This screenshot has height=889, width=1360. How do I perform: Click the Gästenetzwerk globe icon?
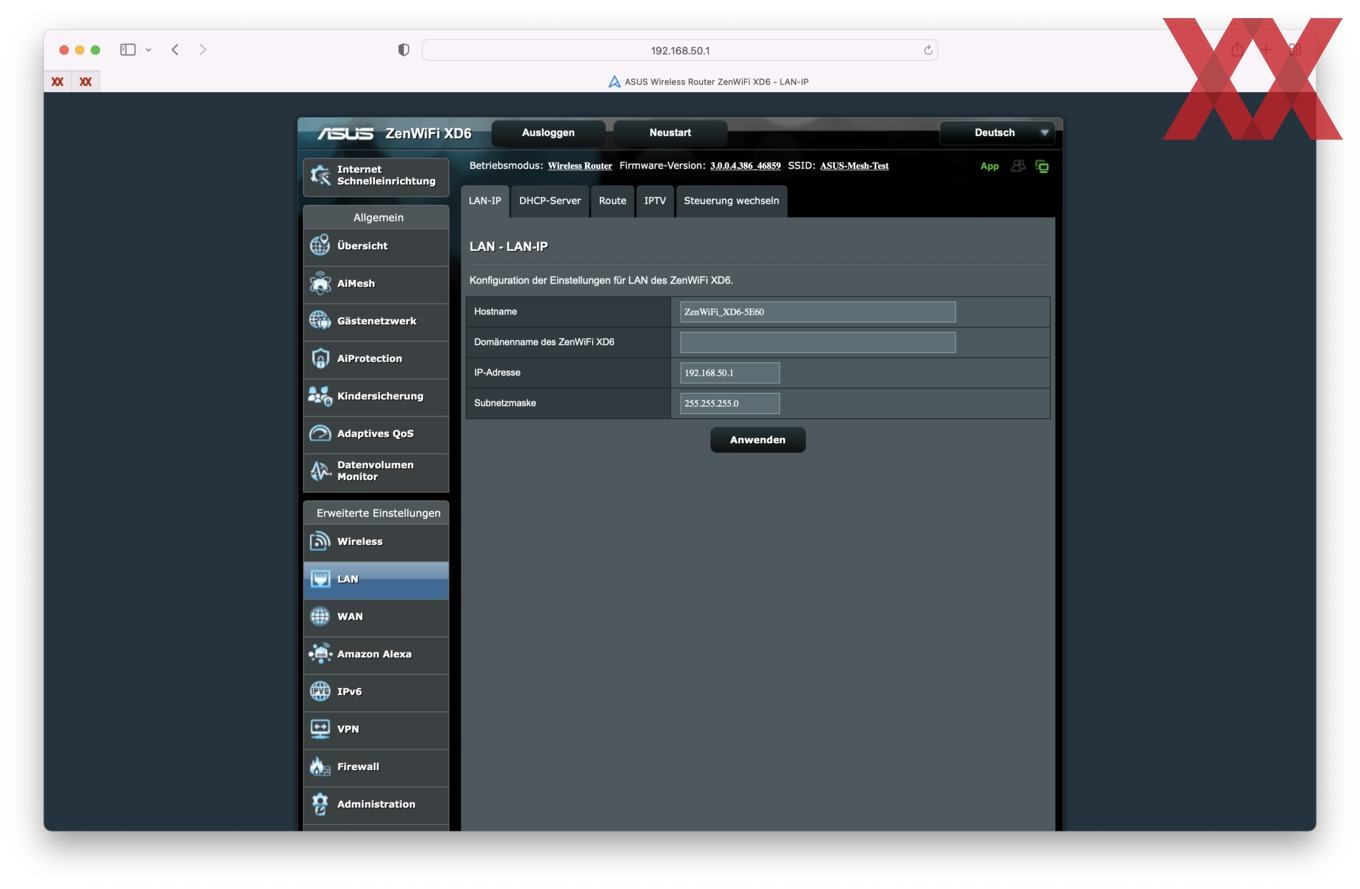tap(320, 320)
